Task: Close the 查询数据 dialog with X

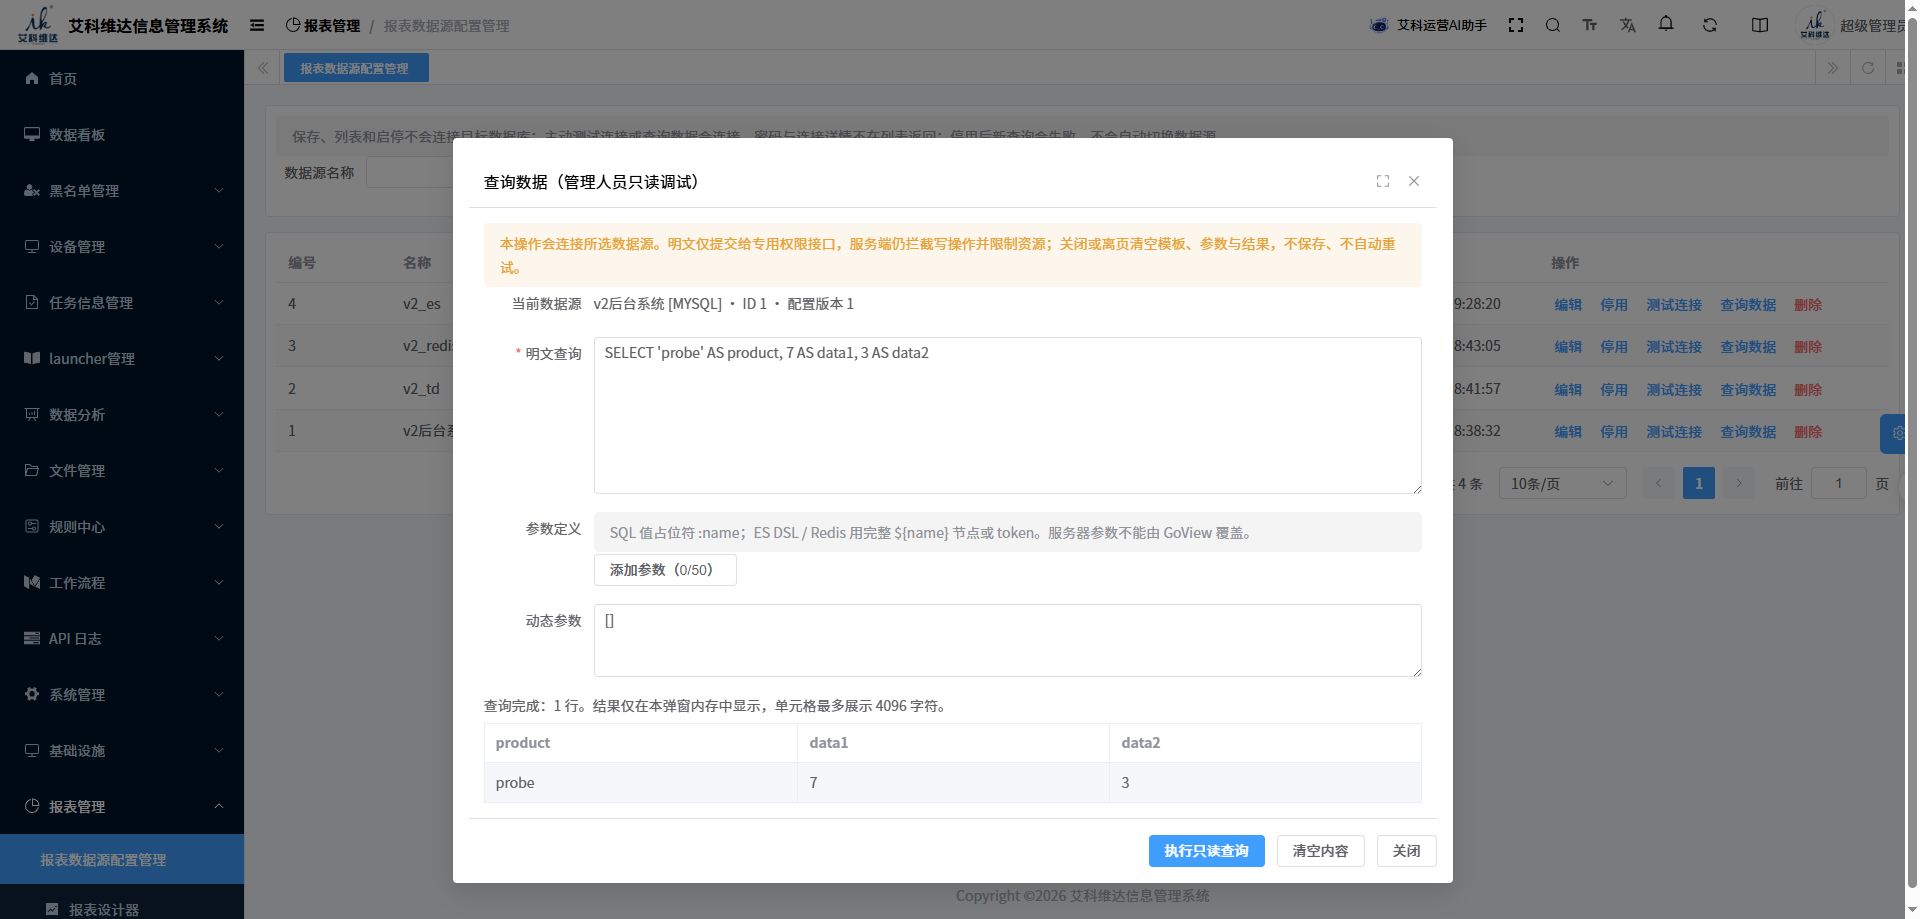Action: click(x=1414, y=181)
